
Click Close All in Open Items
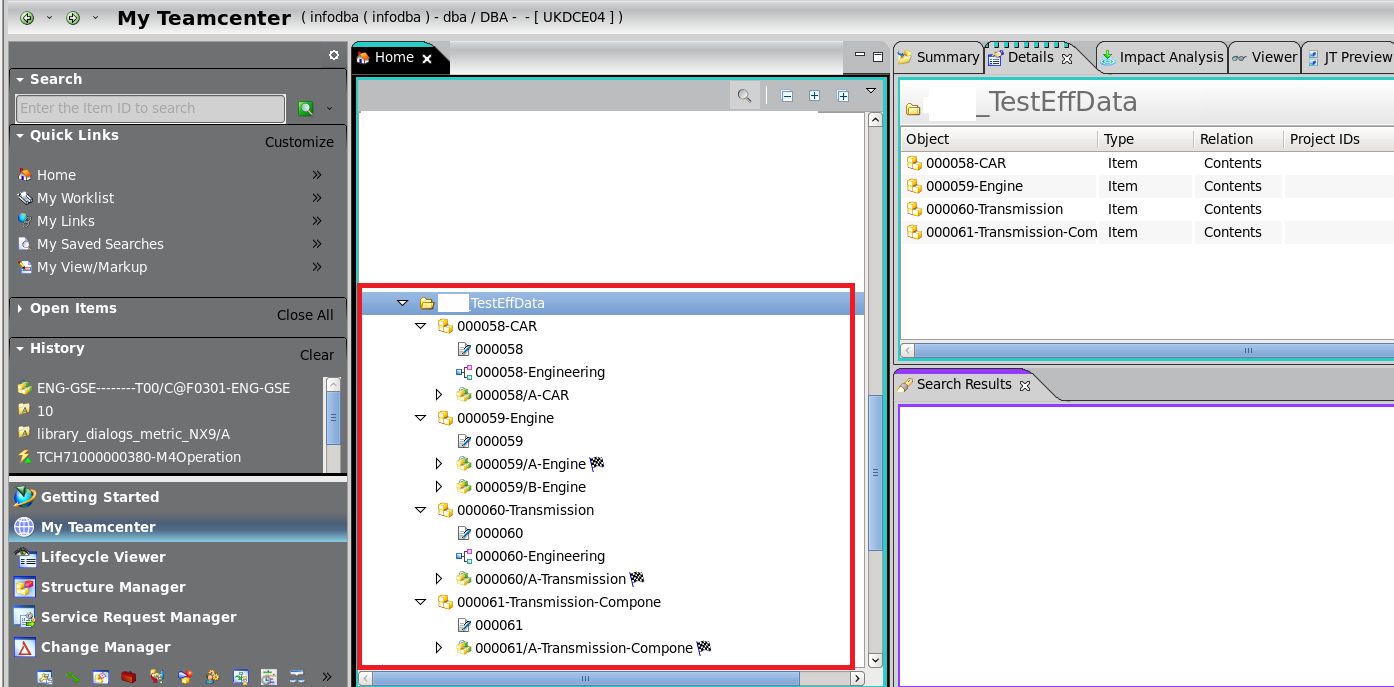[305, 315]
